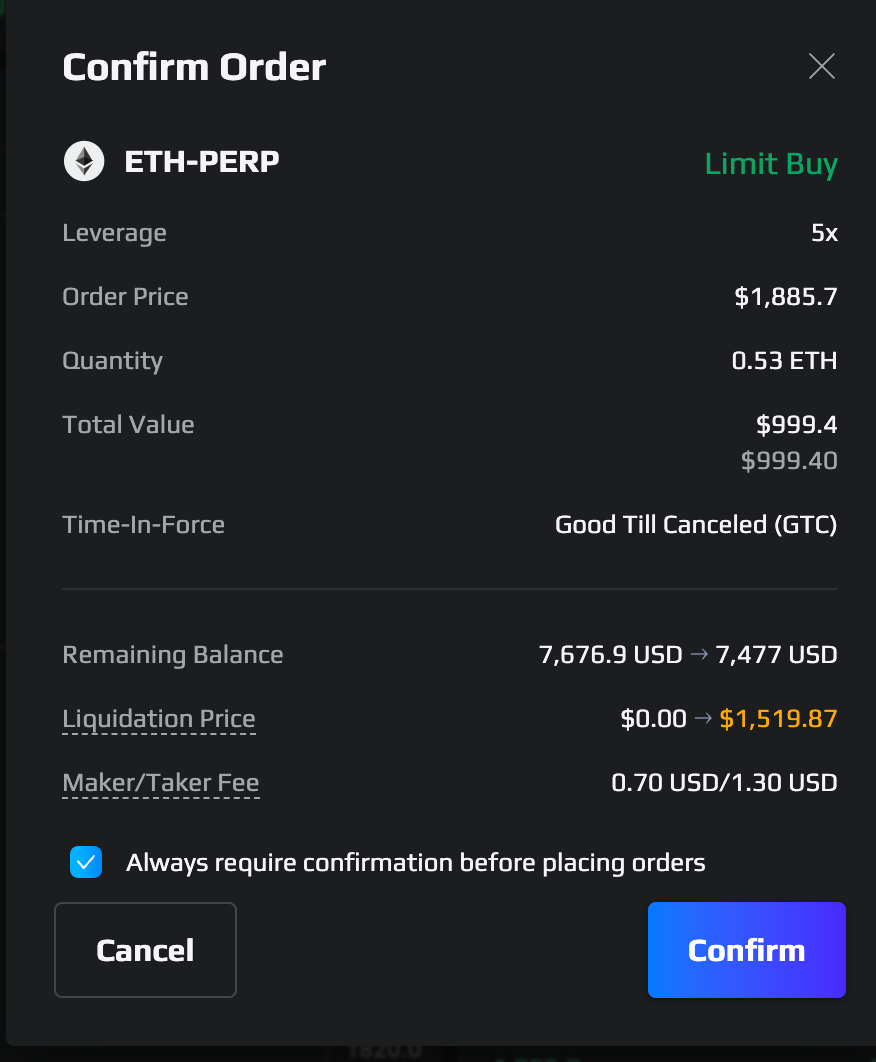Click the 5x leverage value
Screen dimensions: 876x1062
[825, 233]
